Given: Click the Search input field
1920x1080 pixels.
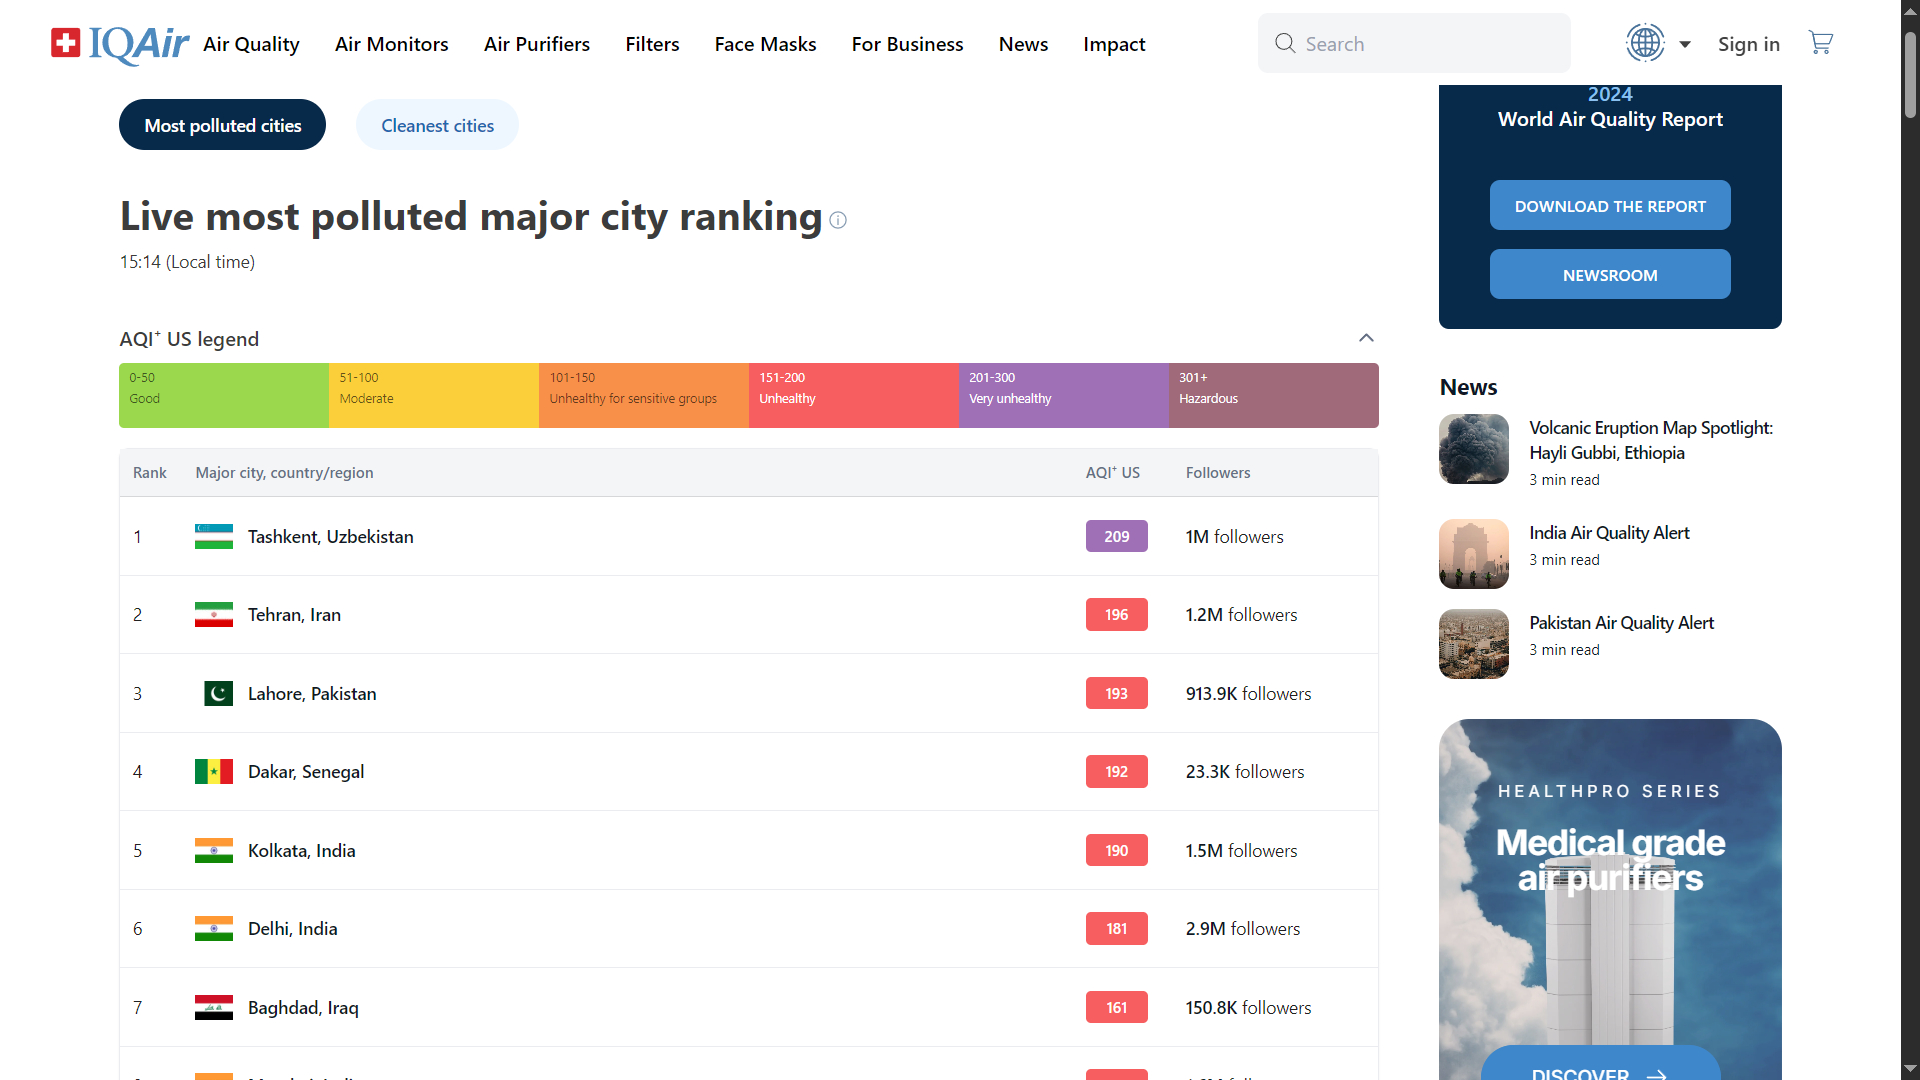Looking at the screenshot, I should coord(1430,44).
